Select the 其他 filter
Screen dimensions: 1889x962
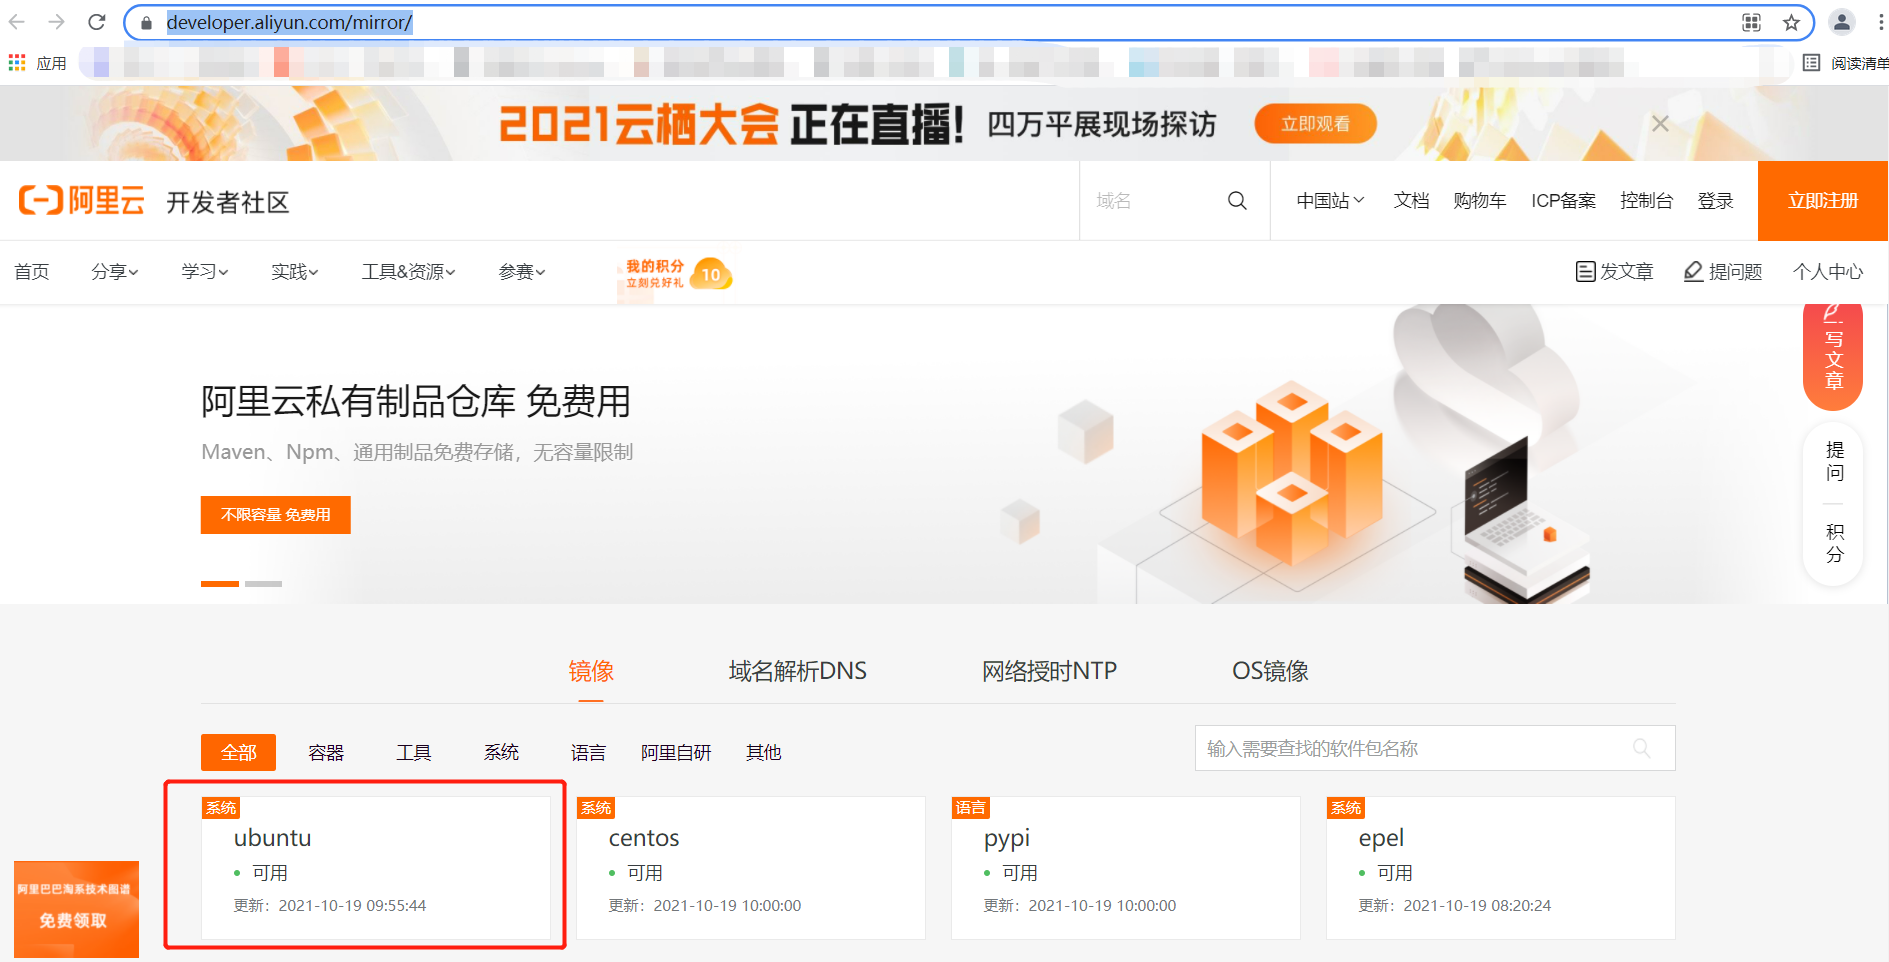(x=763, y=752)
